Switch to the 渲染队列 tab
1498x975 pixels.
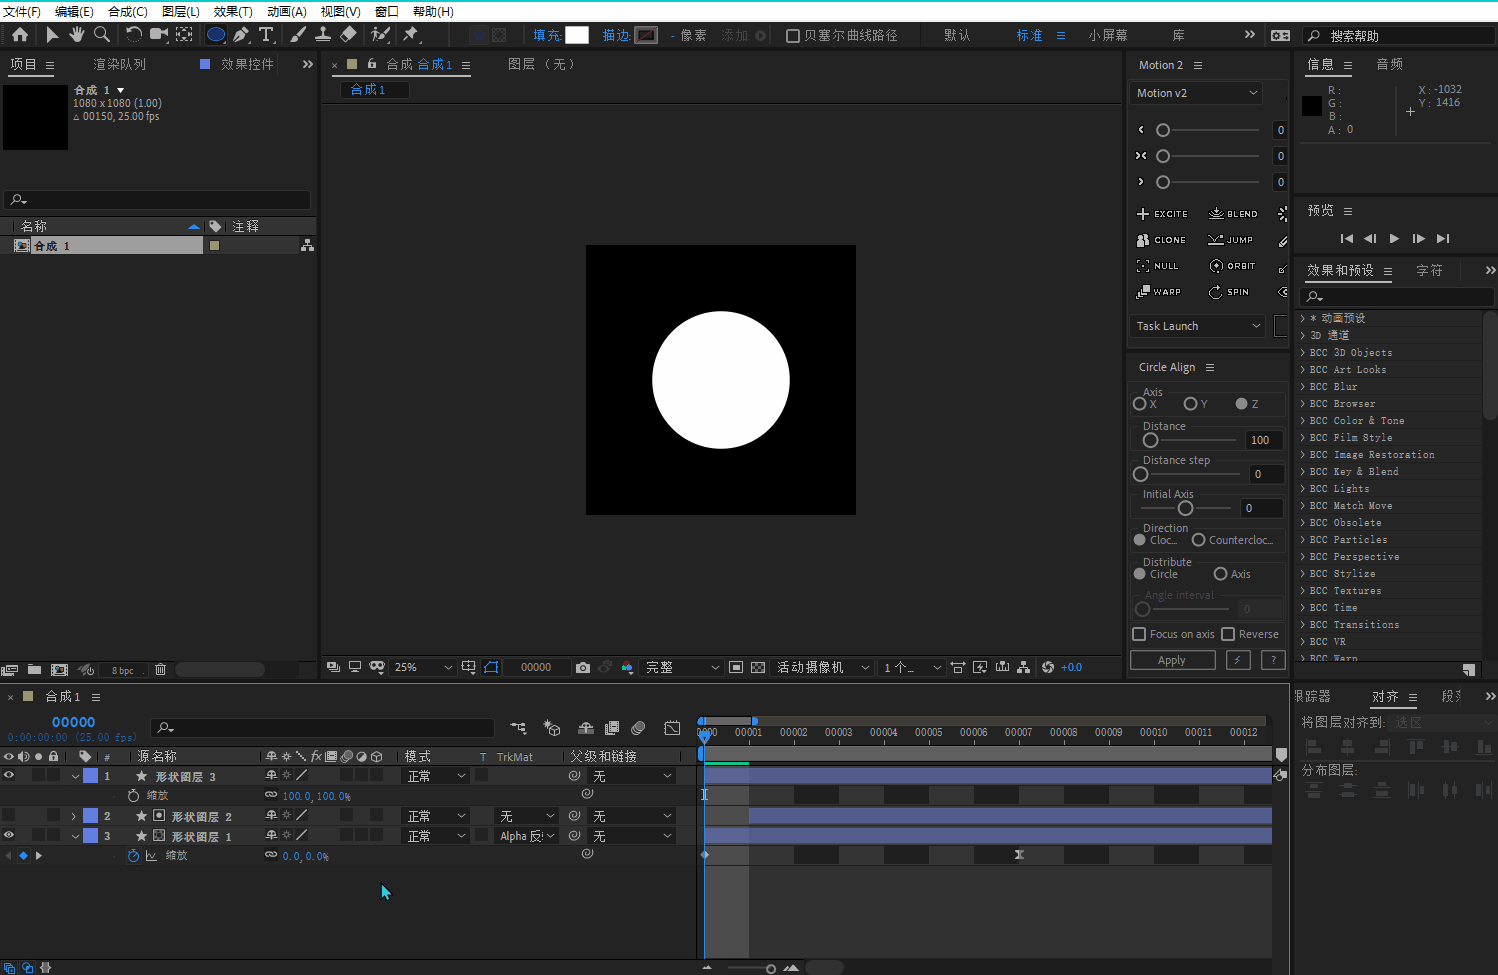coord(120,64)
